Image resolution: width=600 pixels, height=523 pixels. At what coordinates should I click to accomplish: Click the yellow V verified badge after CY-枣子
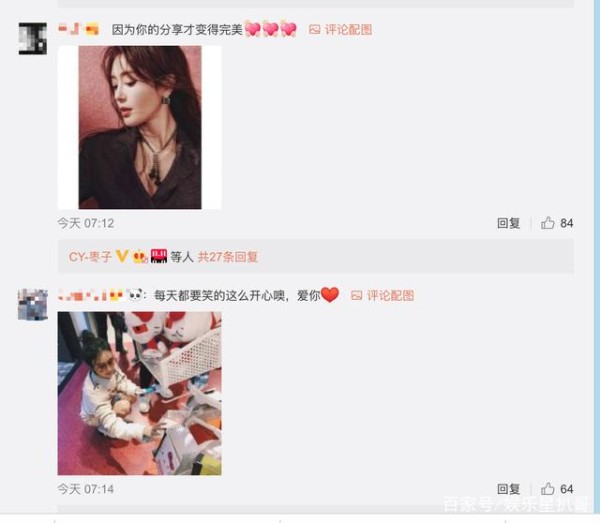coord(122,256)
